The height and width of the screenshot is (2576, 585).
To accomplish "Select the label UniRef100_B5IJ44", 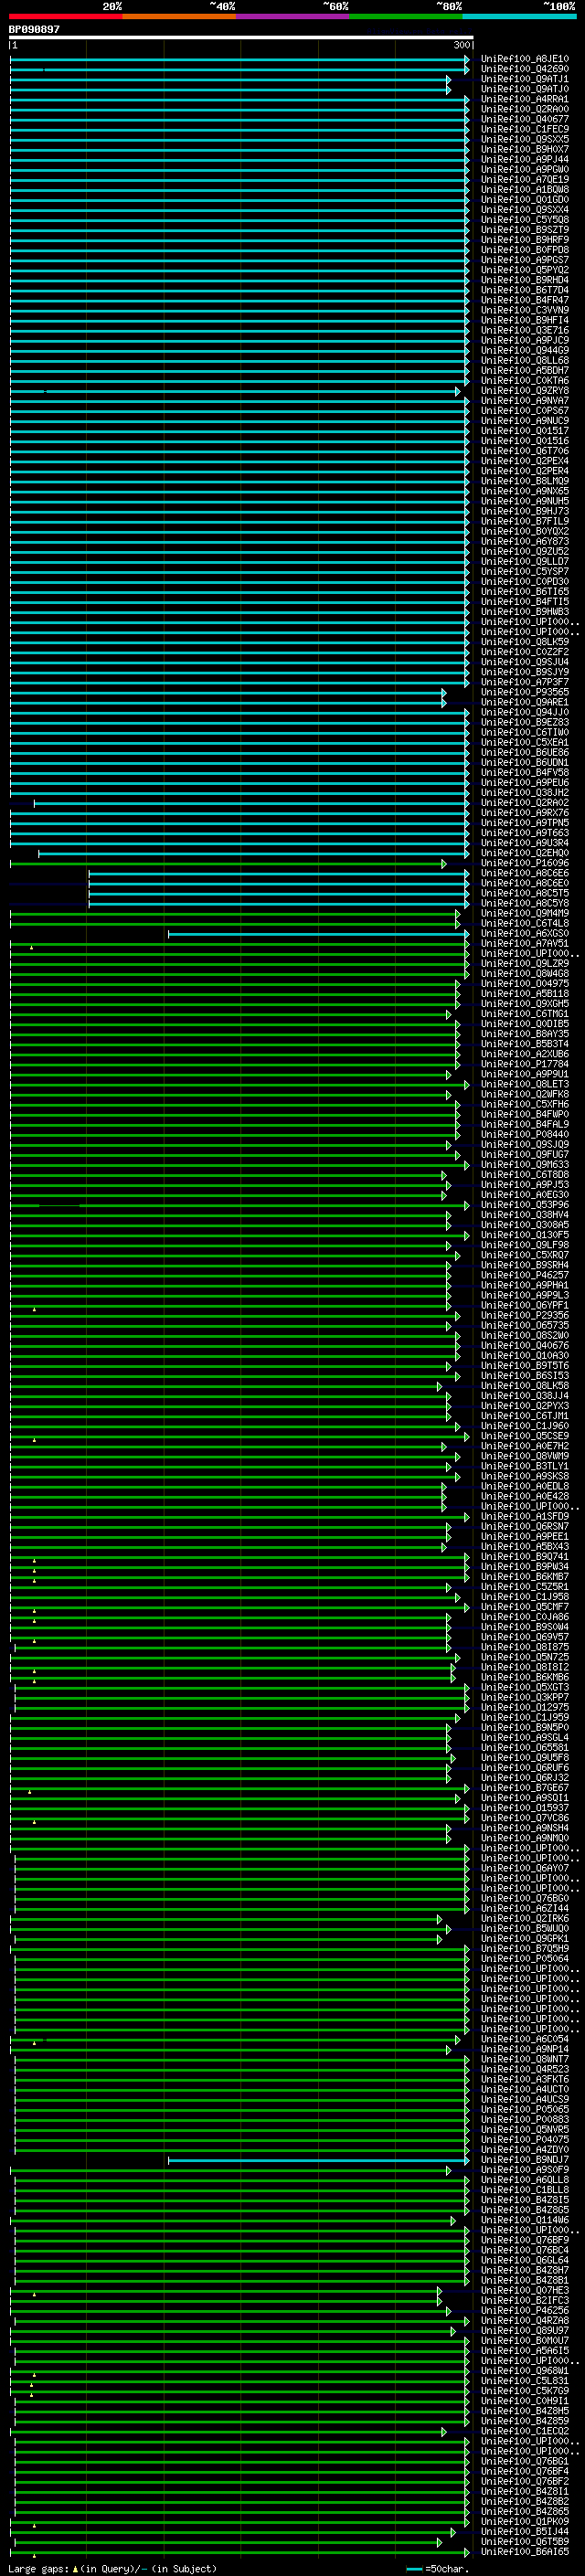I will point(525,2531).
